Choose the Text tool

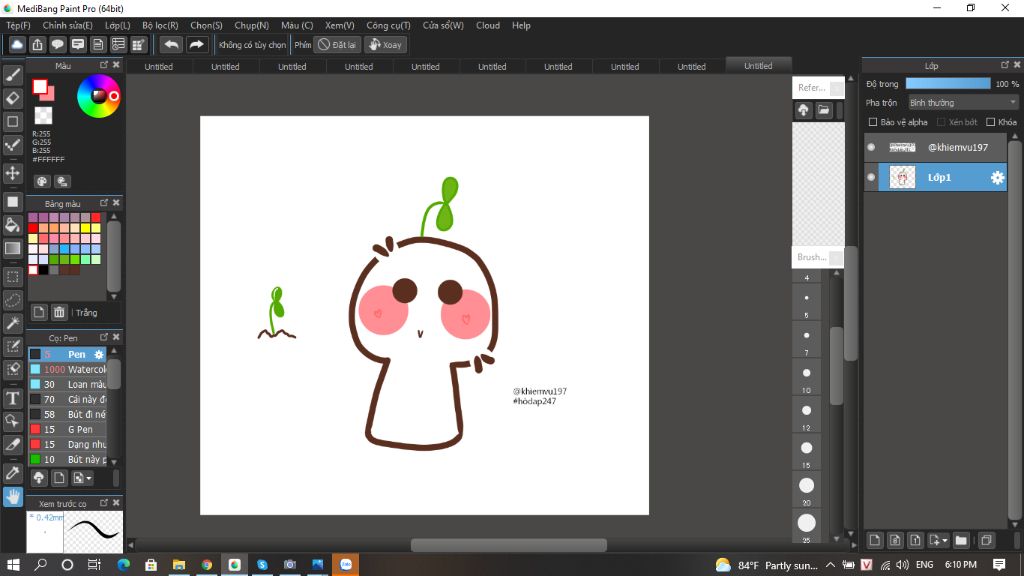point(12,398)
